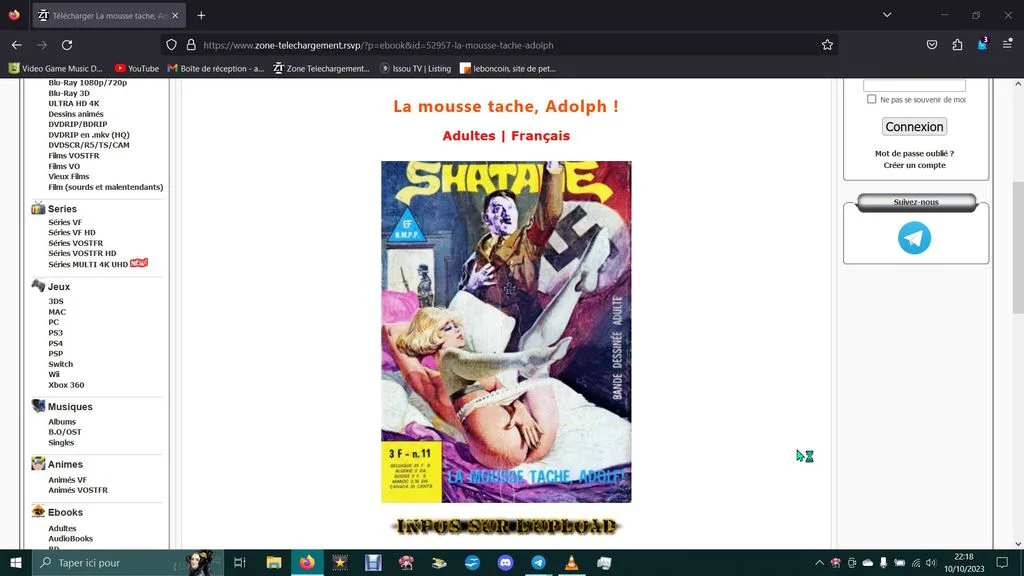Open the Issou TV Listing bookmark
Image resolution: width=1024 pixels, height=576 pixels.
pos(415,69)
